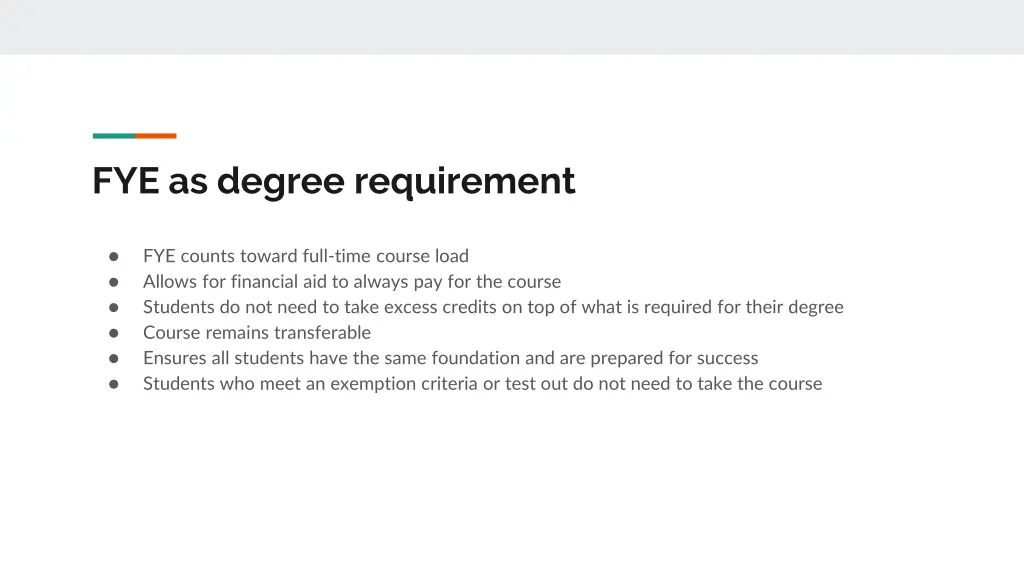
Task: Click the bullet dot beside exemption criteria line
Action: 114,384
